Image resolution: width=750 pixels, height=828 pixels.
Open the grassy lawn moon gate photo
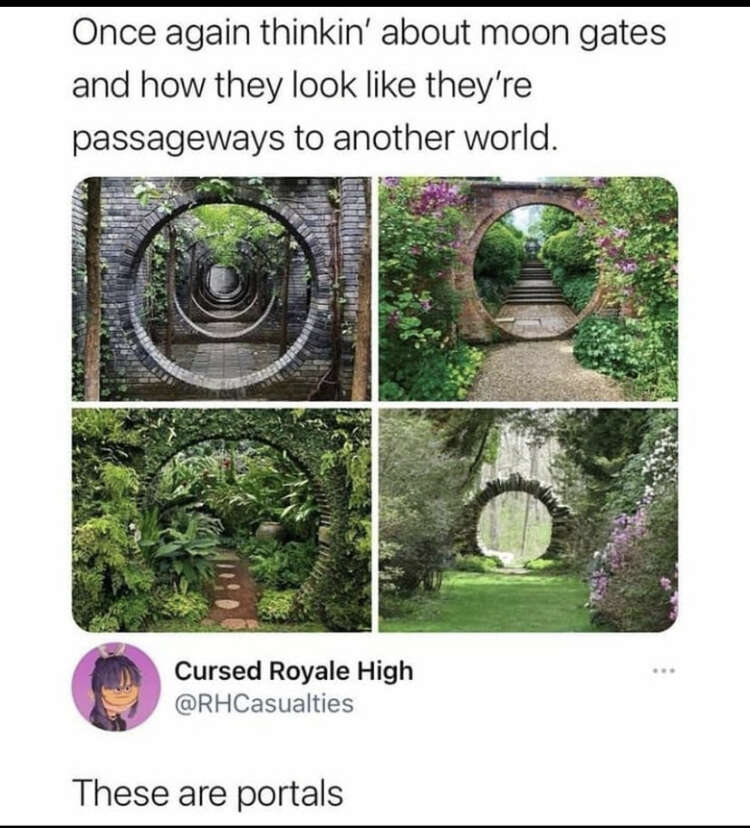click(x=528, y=520)
